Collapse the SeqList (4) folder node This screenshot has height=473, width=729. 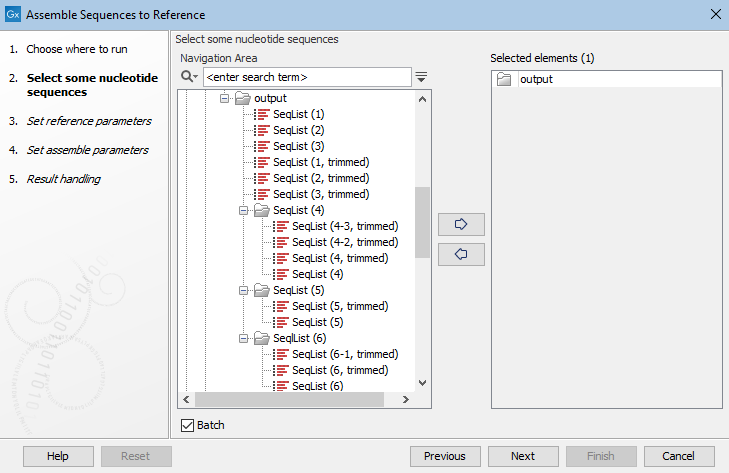pyautogui.click(x=245, y=210)
